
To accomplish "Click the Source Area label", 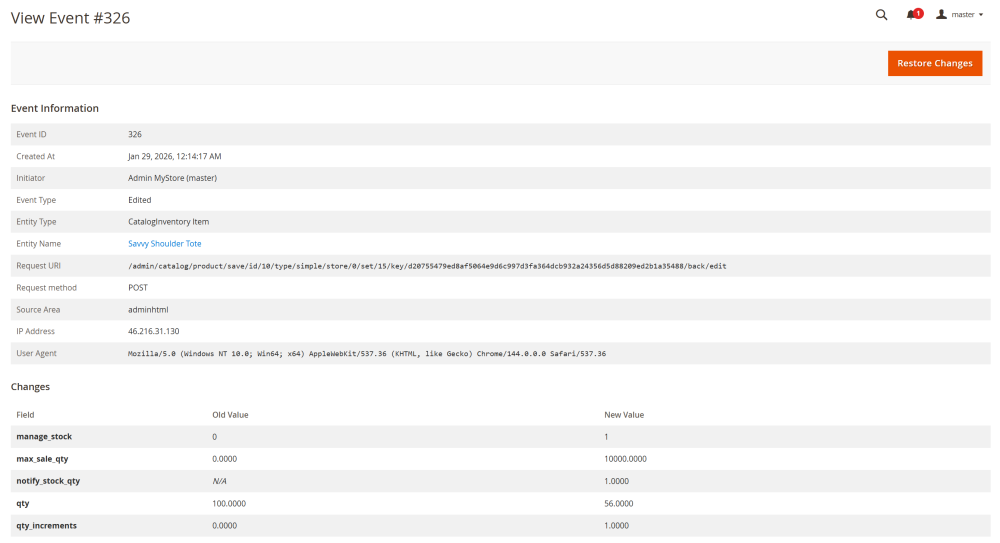I will click(x=38, y=309).
